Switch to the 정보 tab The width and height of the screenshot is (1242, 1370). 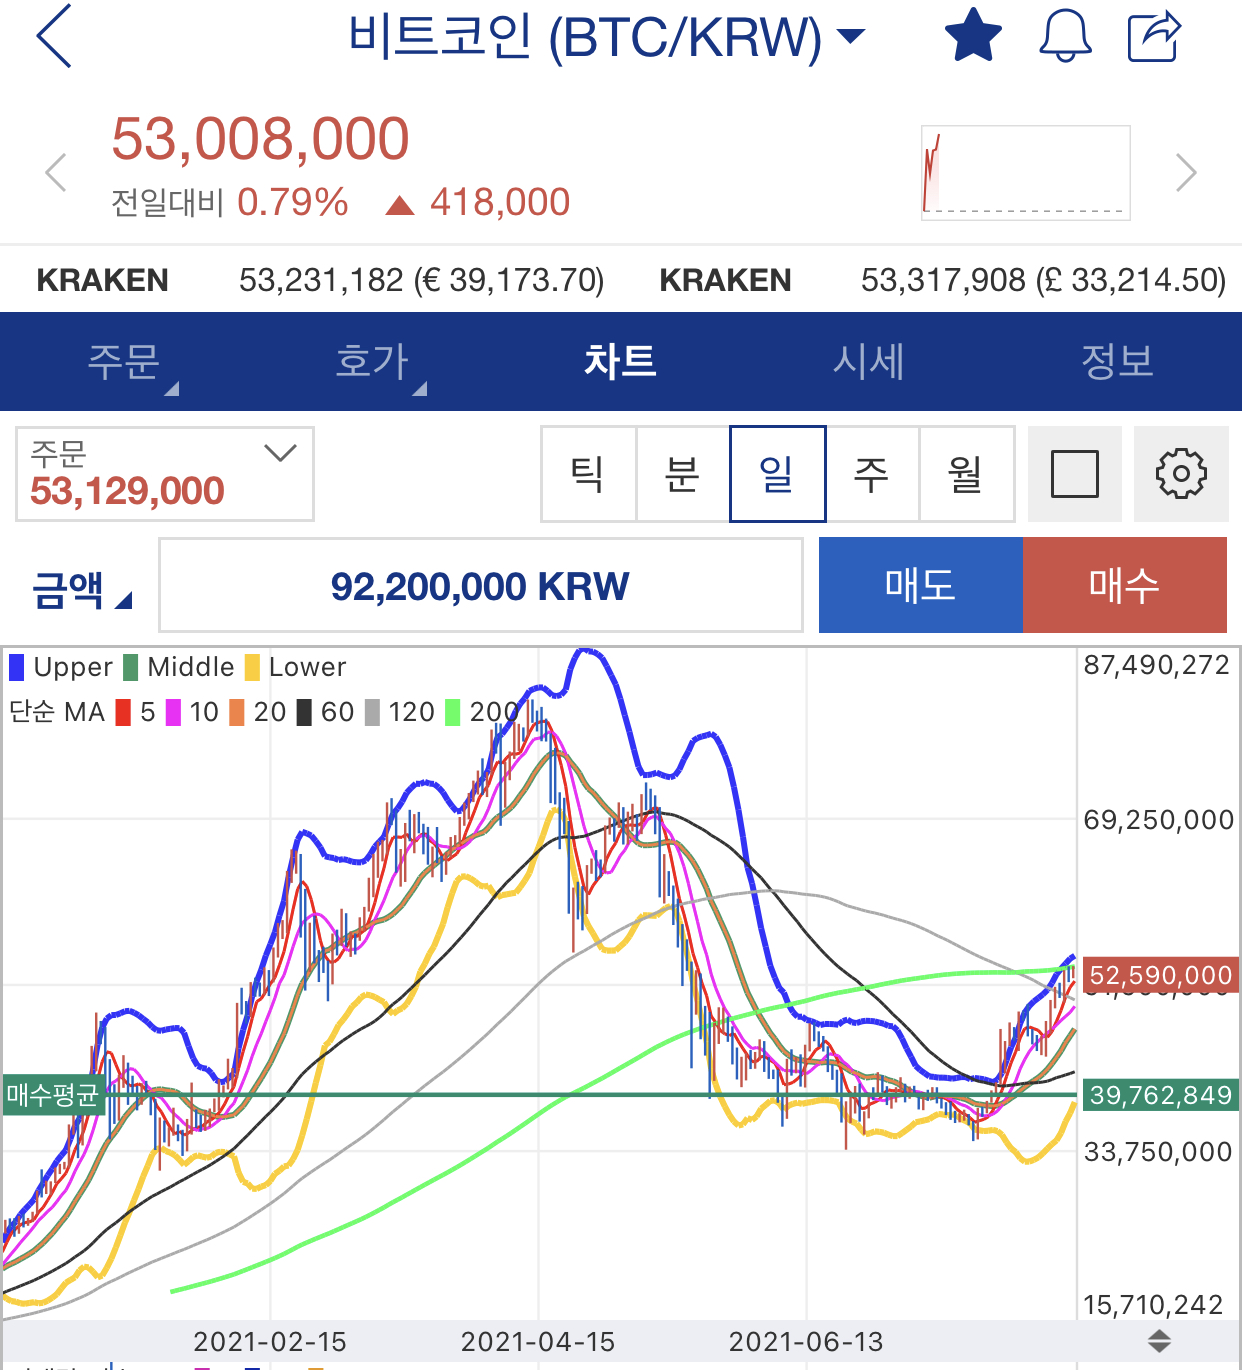coord(1117,362)
